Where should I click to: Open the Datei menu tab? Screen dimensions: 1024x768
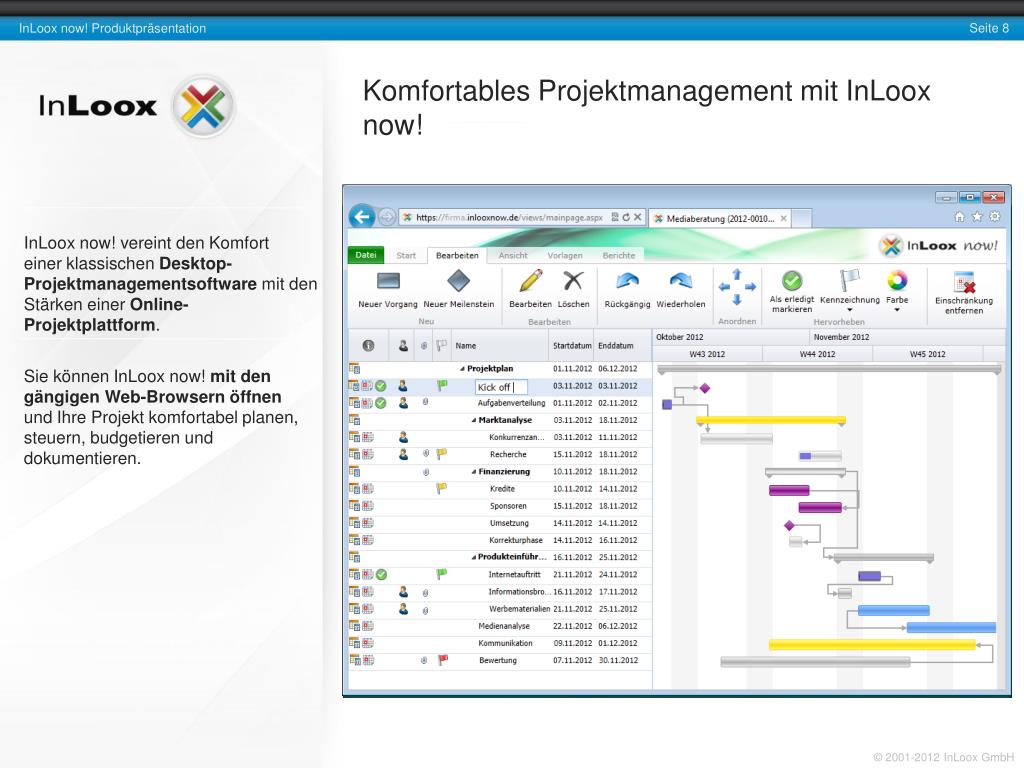pyautogui.click(x=366, y=255)
